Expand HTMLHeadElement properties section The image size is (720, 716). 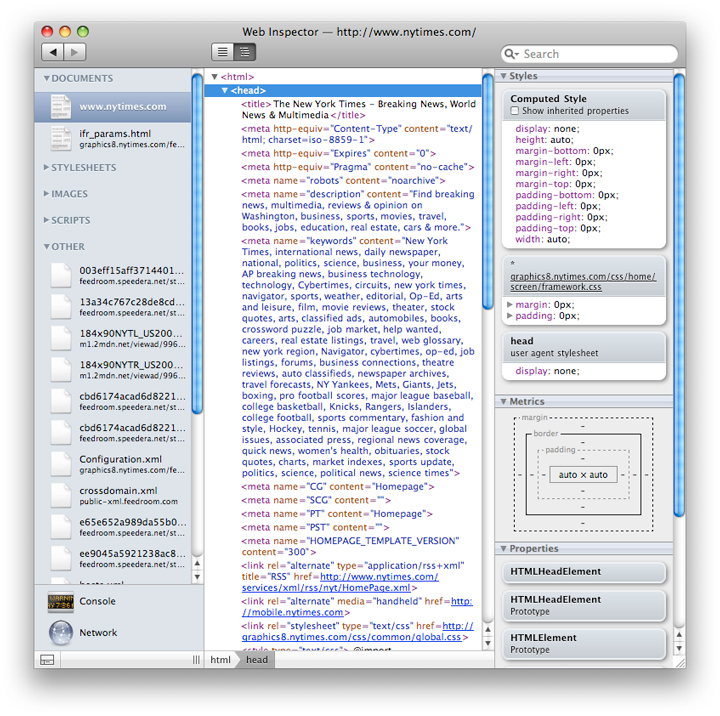(x=584, y=572)
